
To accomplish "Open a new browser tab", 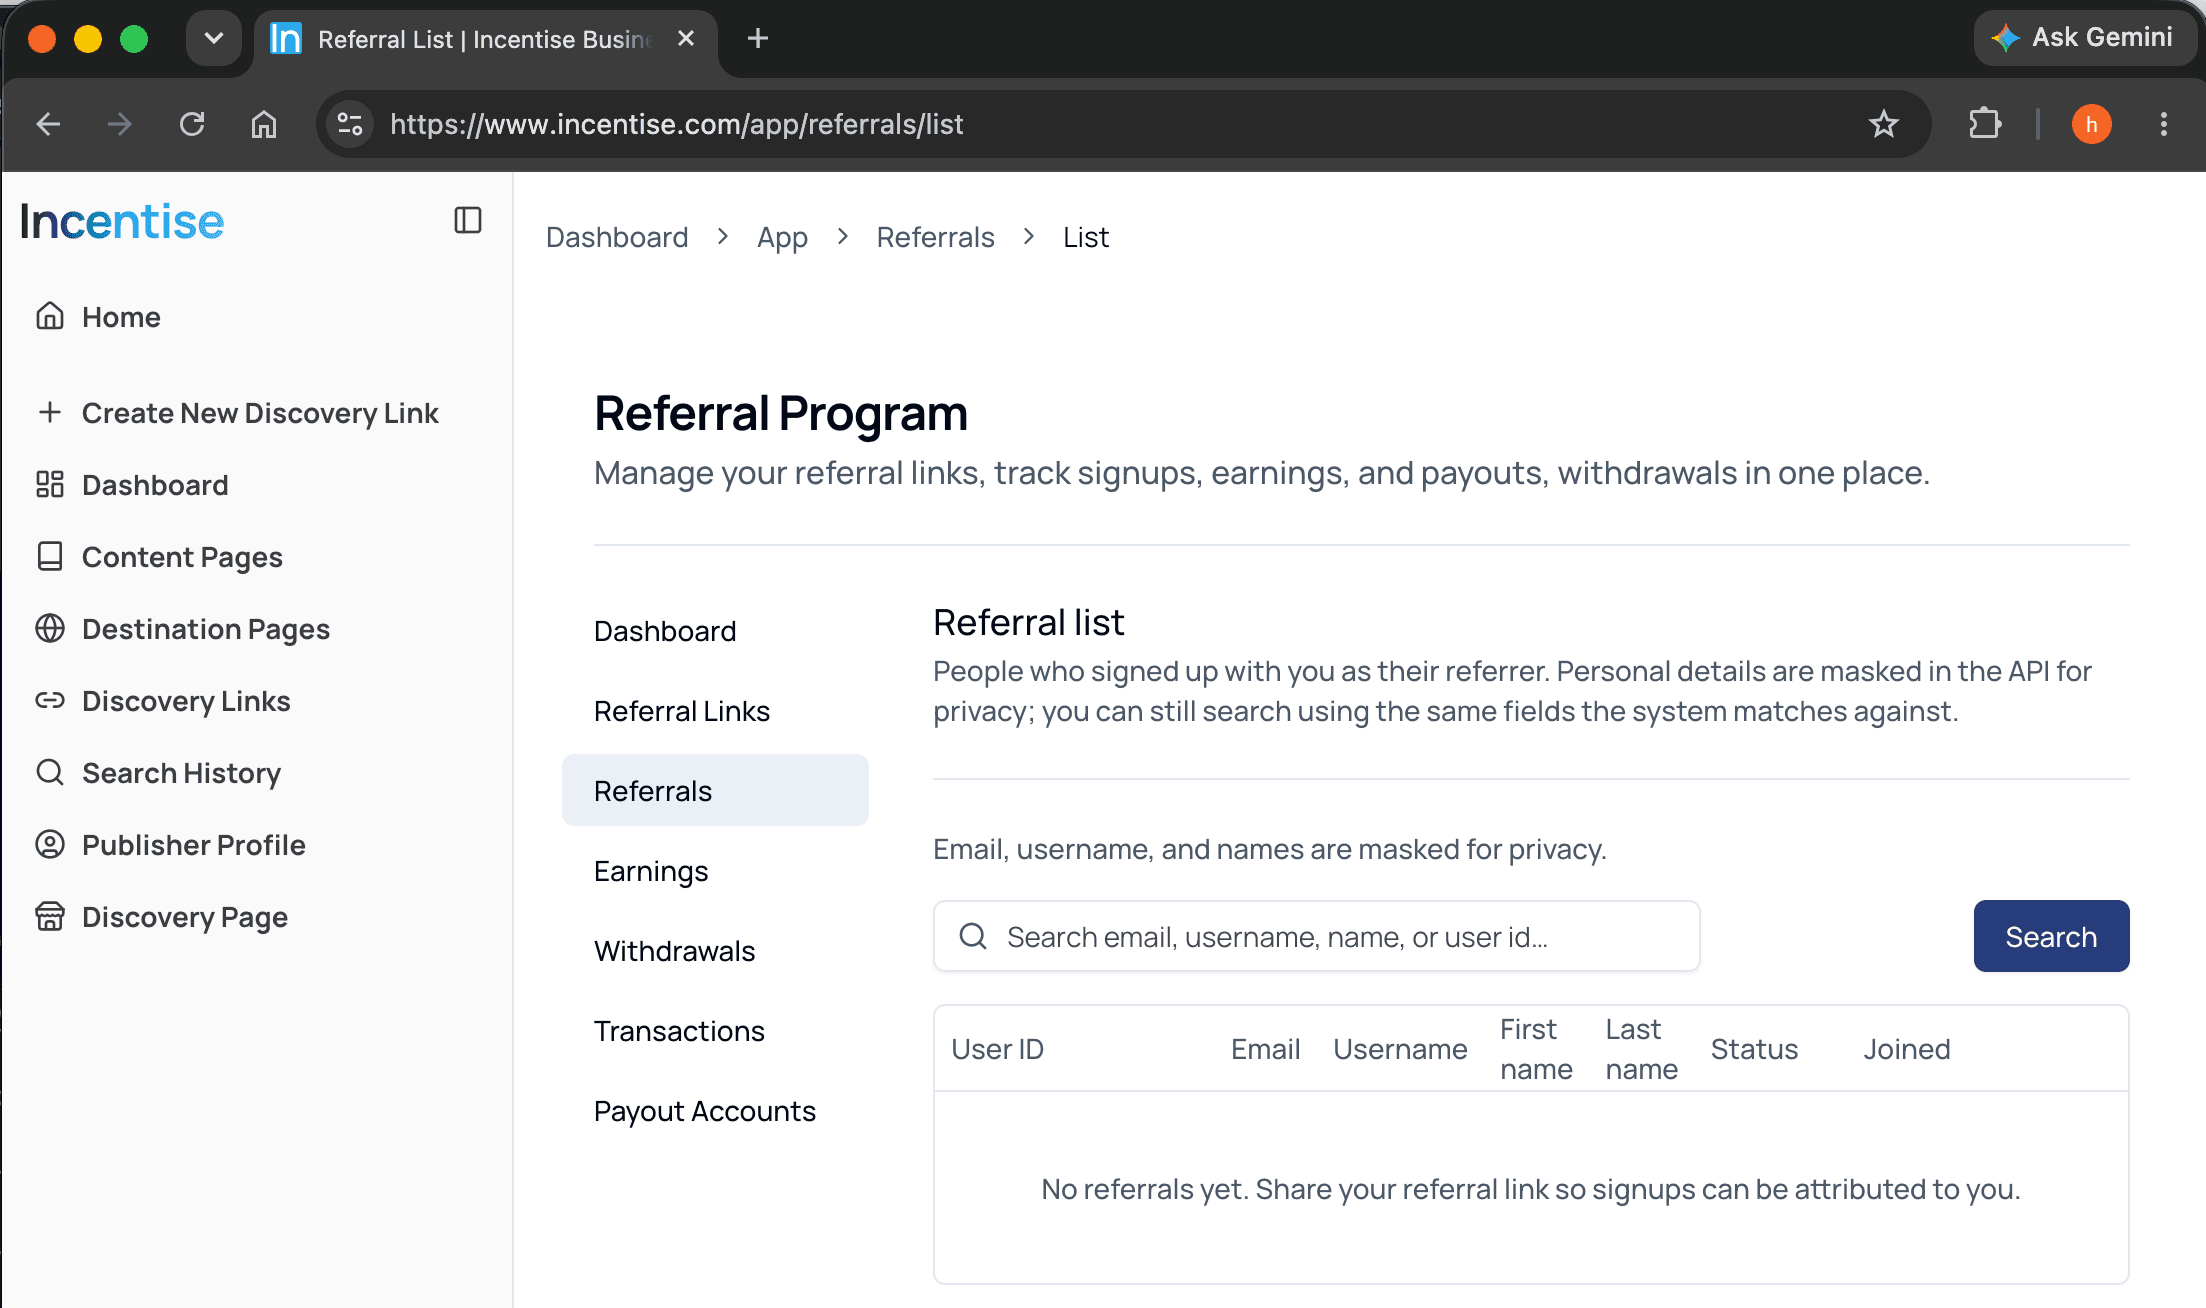I will pos(758,39).
